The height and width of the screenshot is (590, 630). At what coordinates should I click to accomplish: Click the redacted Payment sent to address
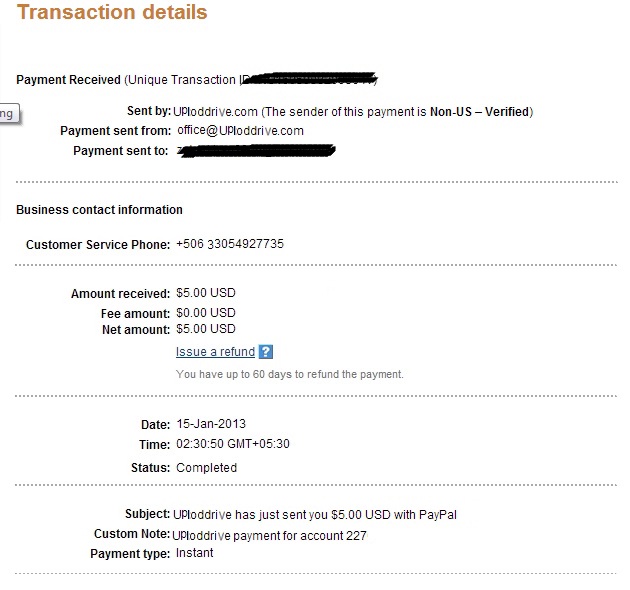(256, 151)
